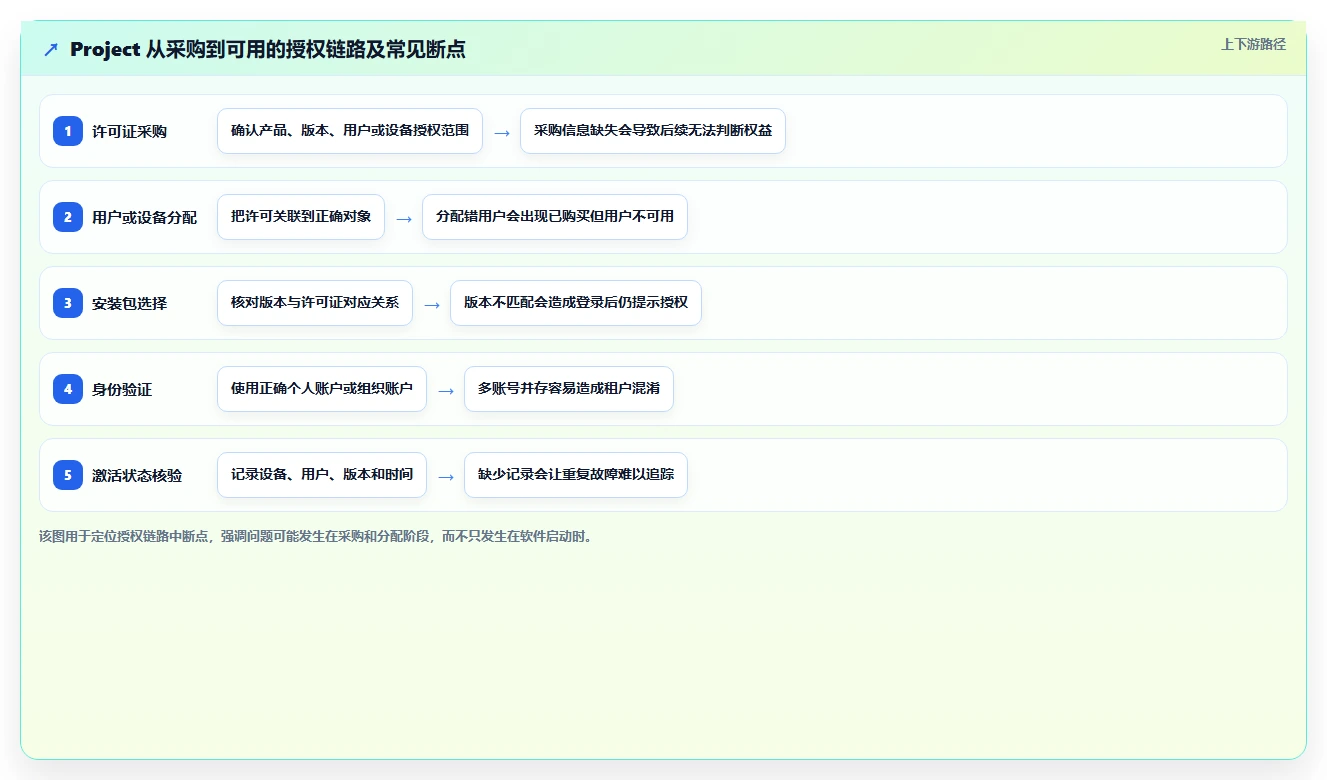The height and width of the screenshot is (780, 1327).
Task: Click the footnote beginning 该图用于定位授权链路中断点
Action: pos(316,536)
